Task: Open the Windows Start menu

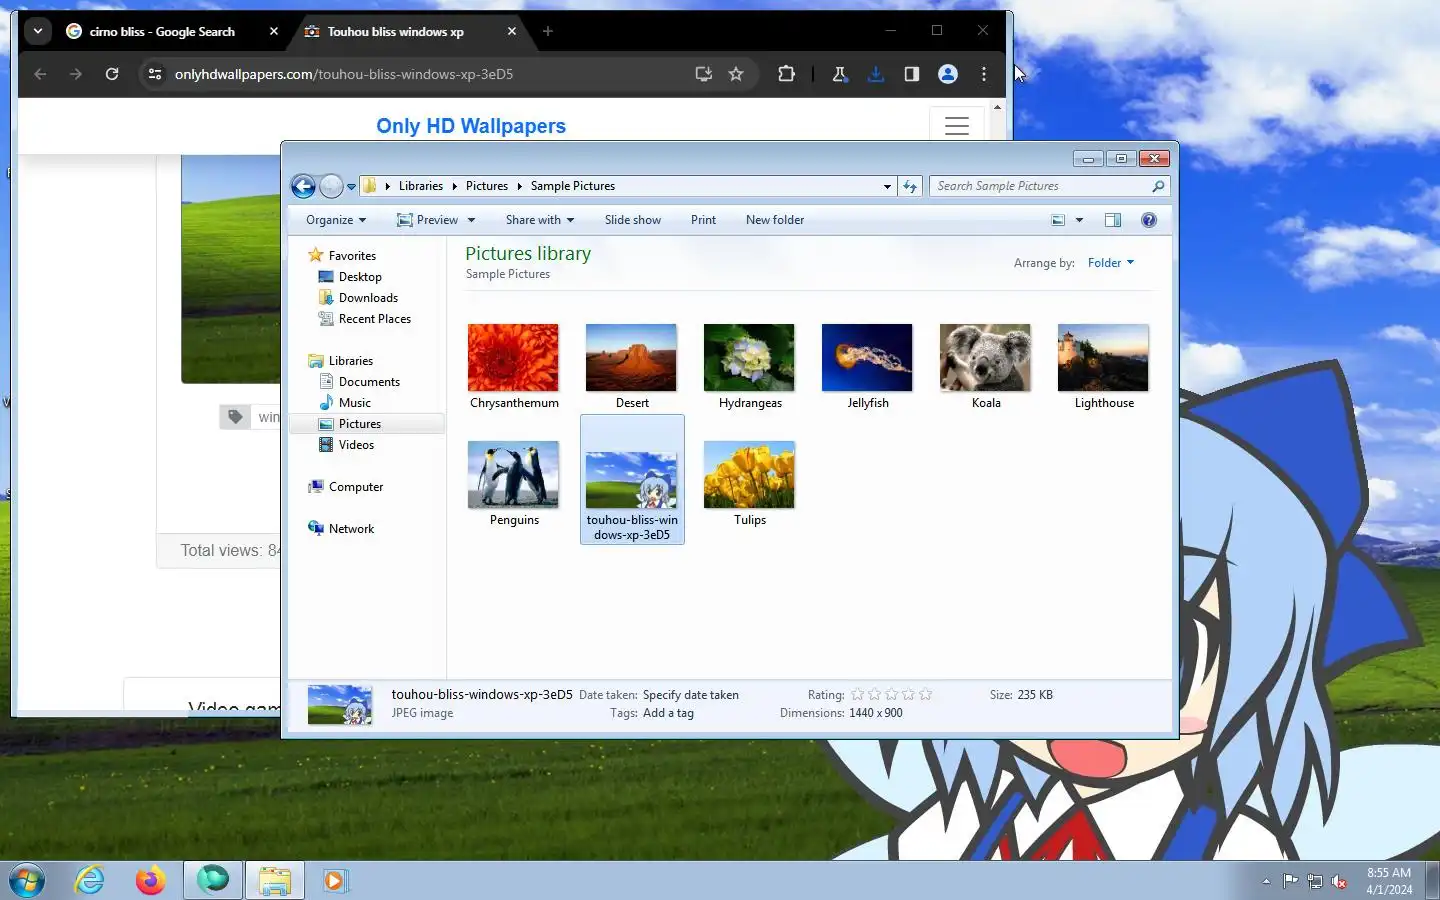Action: tap(27, 881)
